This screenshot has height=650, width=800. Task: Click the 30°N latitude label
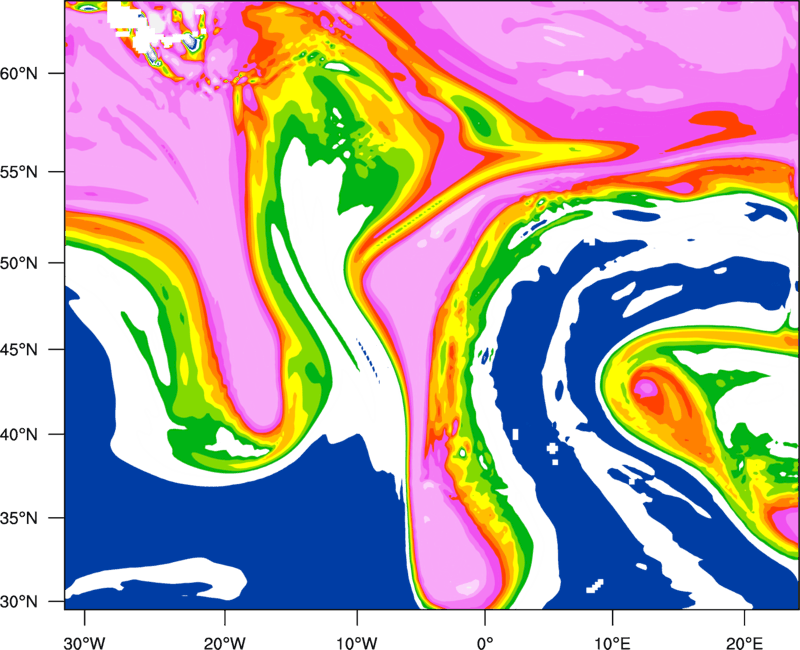[19, 602]
